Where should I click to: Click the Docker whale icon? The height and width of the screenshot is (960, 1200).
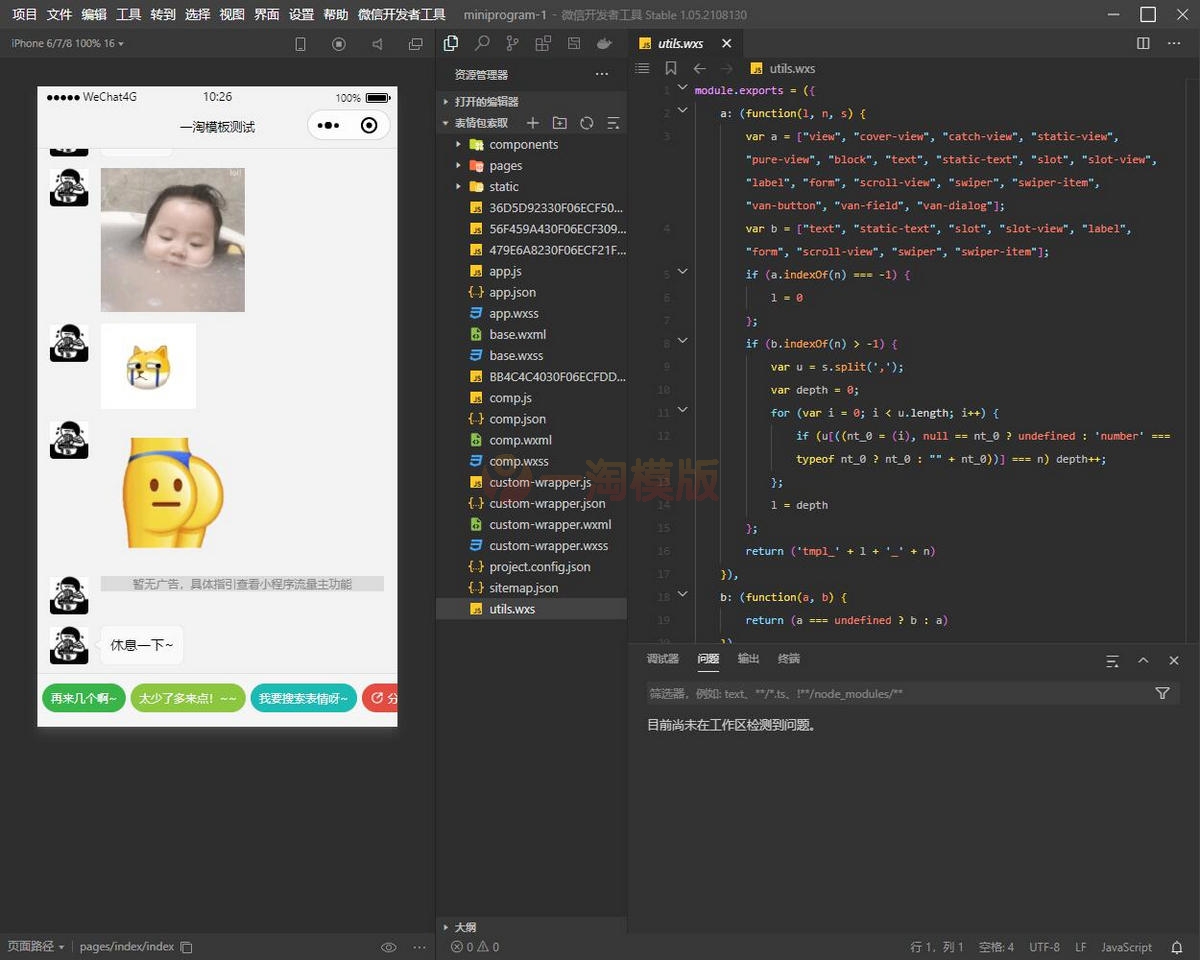pos(603,44)
